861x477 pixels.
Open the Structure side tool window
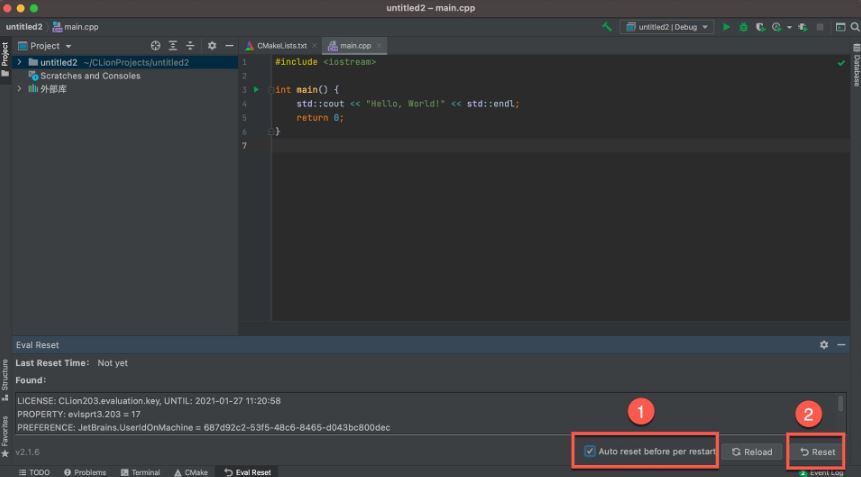[5, 380]
